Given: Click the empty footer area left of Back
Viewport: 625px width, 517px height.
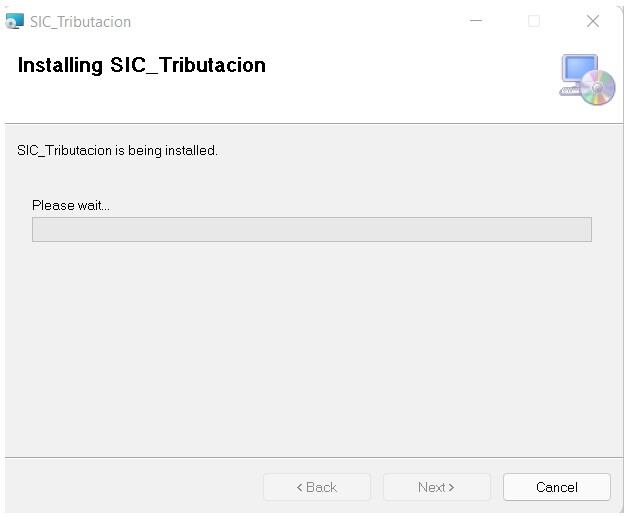Looking at the screenshot, I should tap(130, 487).
